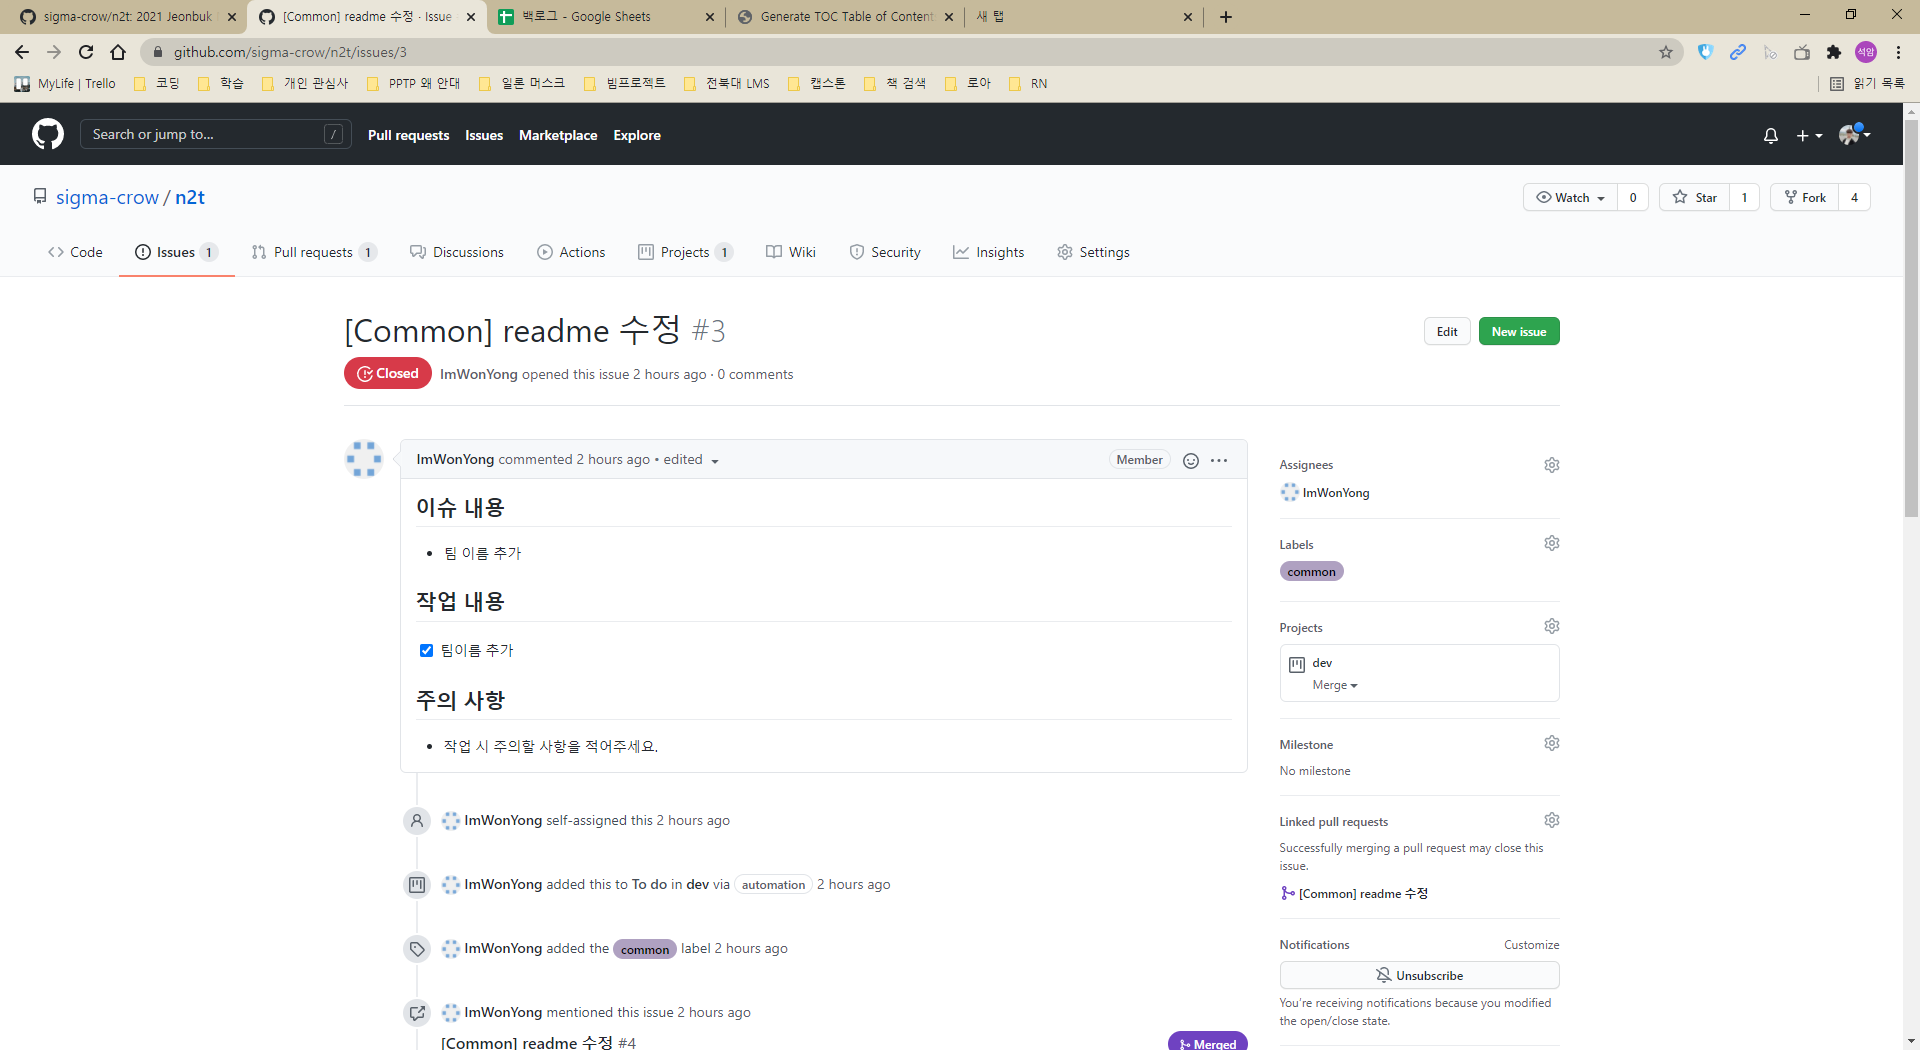View the Insights tab
This screenshot has height=1050, width=1920.
click(x=989, y=252)
